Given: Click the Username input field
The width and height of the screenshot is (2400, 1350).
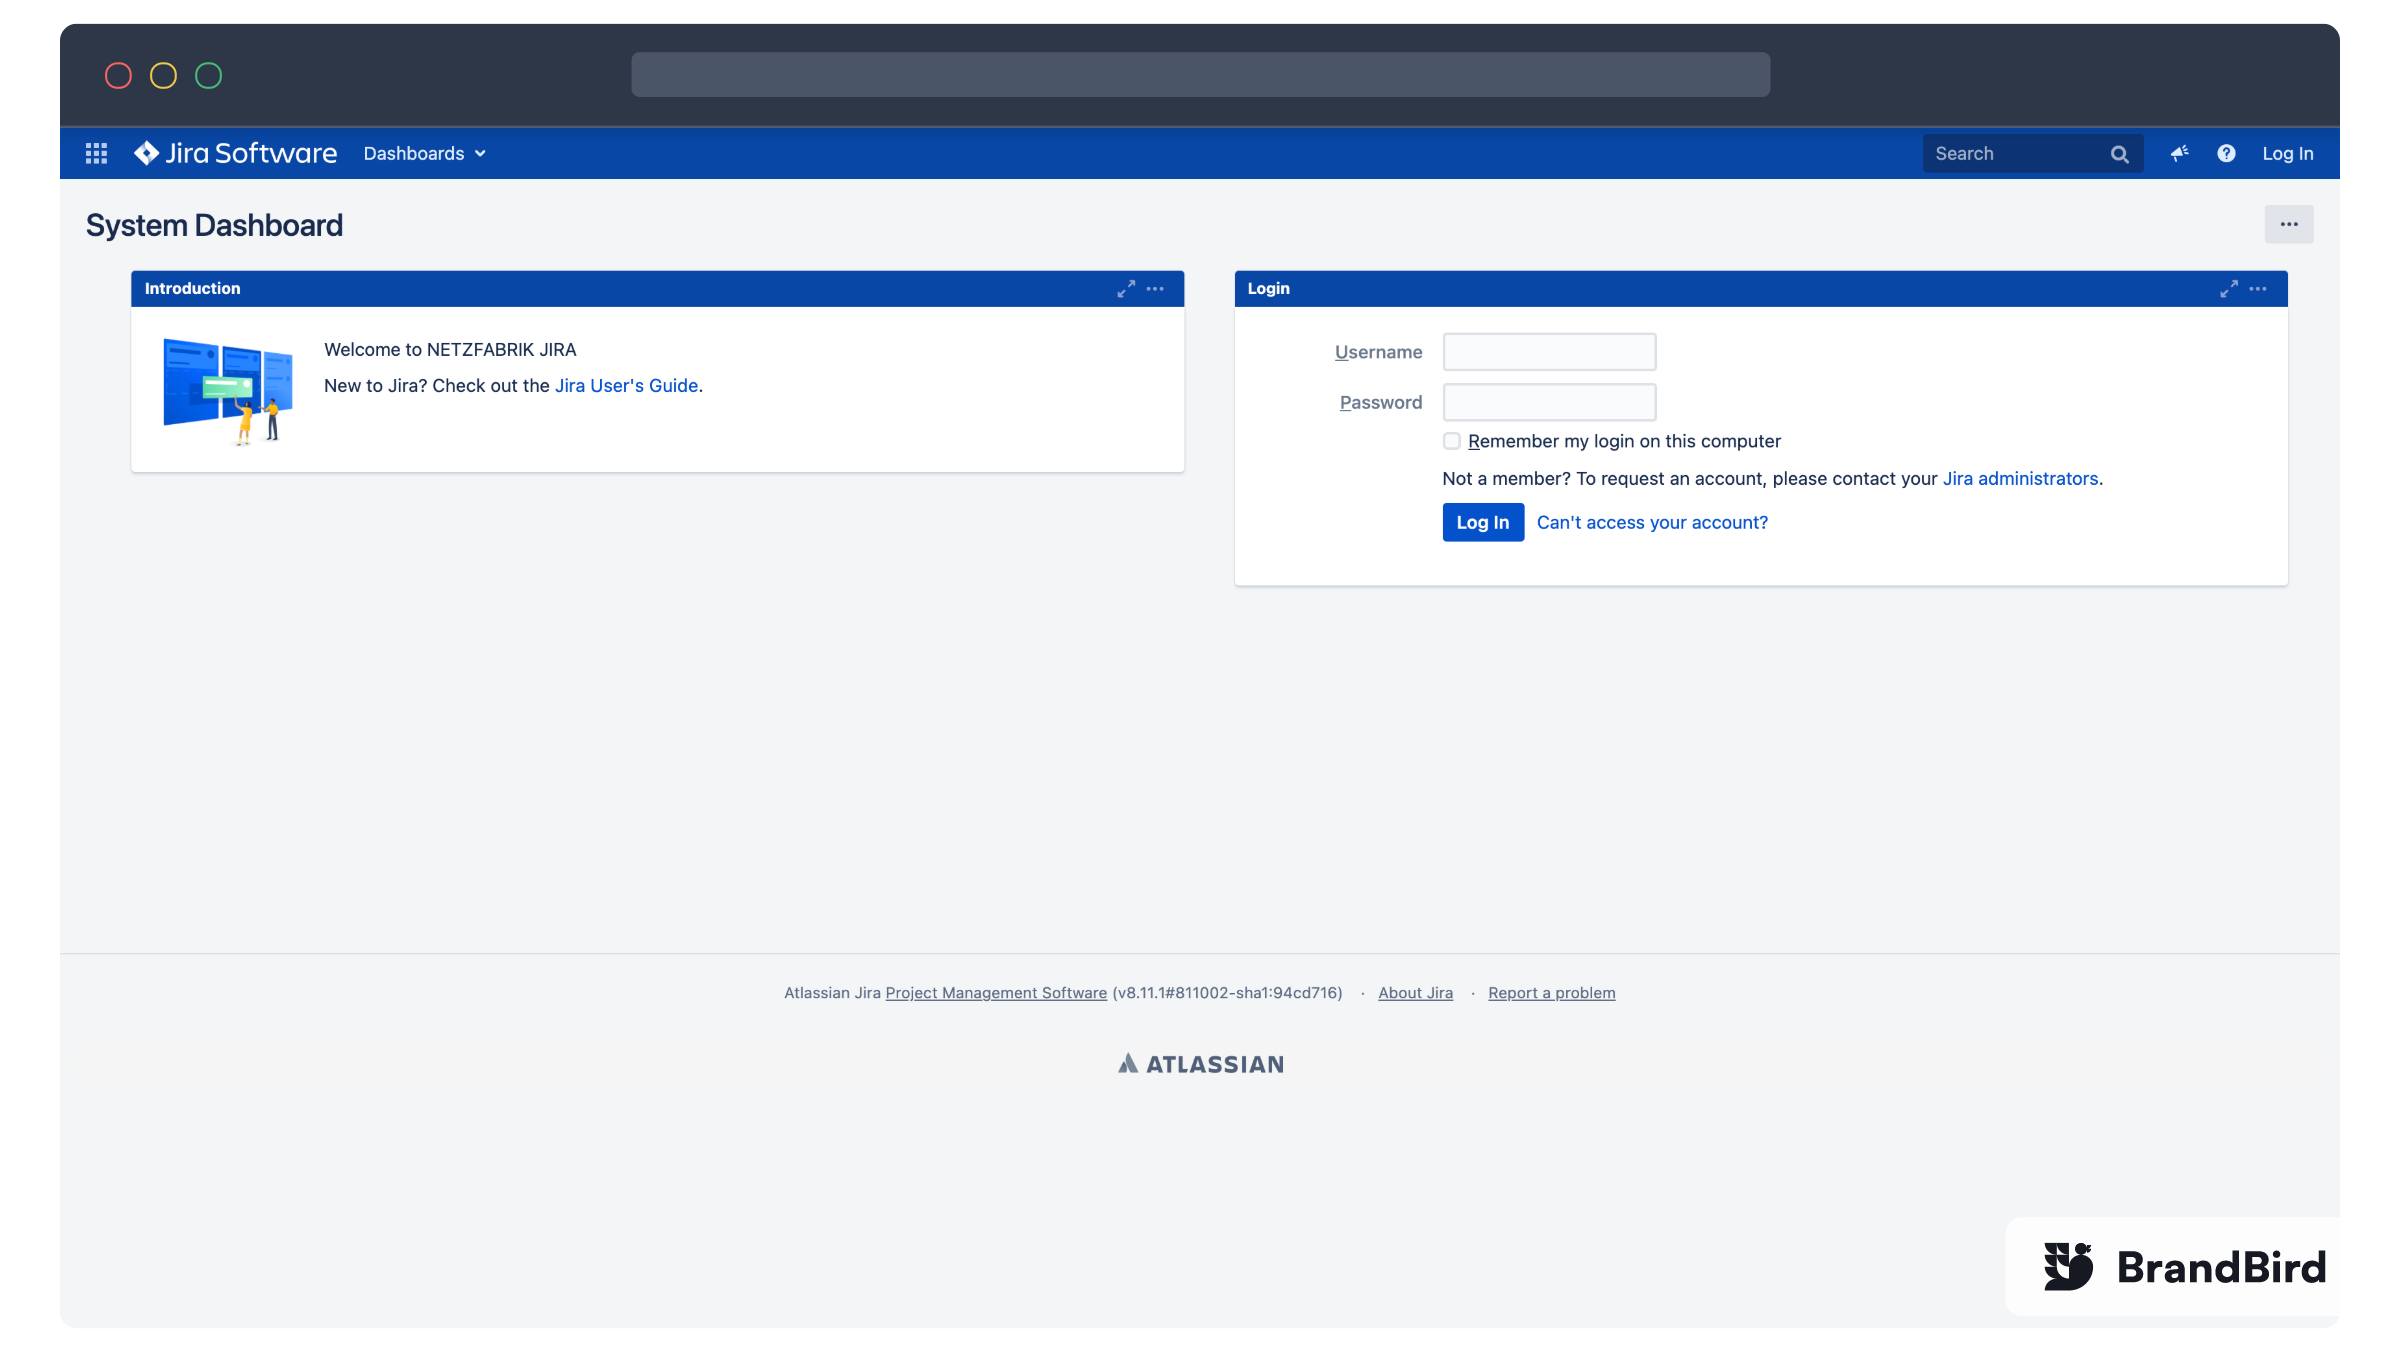Looking at the screenshot, I should [x=1549, y=352].
